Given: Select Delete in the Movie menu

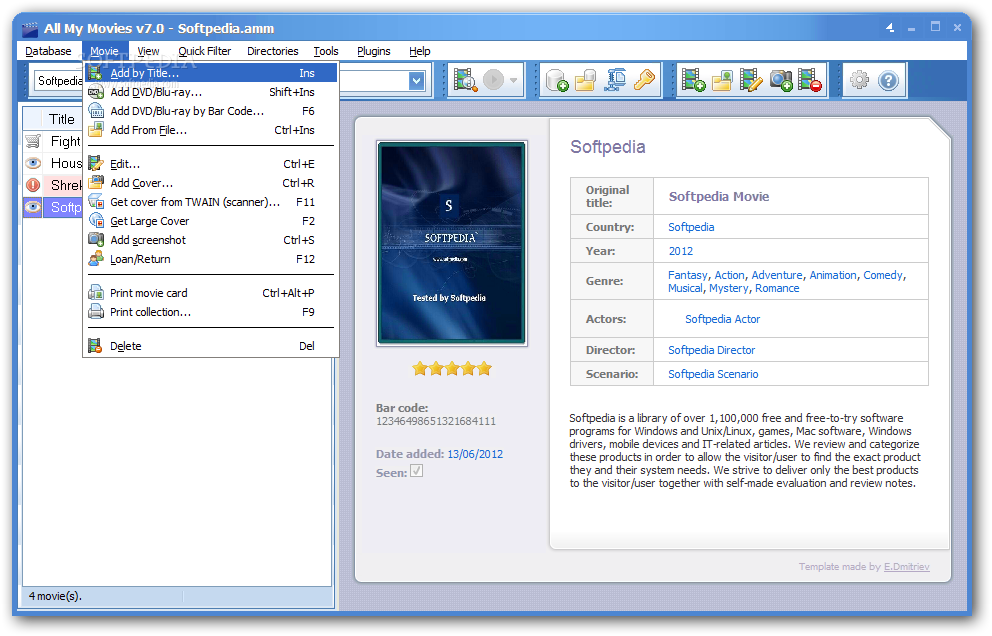Looking at the screenshot, I should [x=211, y=346].
